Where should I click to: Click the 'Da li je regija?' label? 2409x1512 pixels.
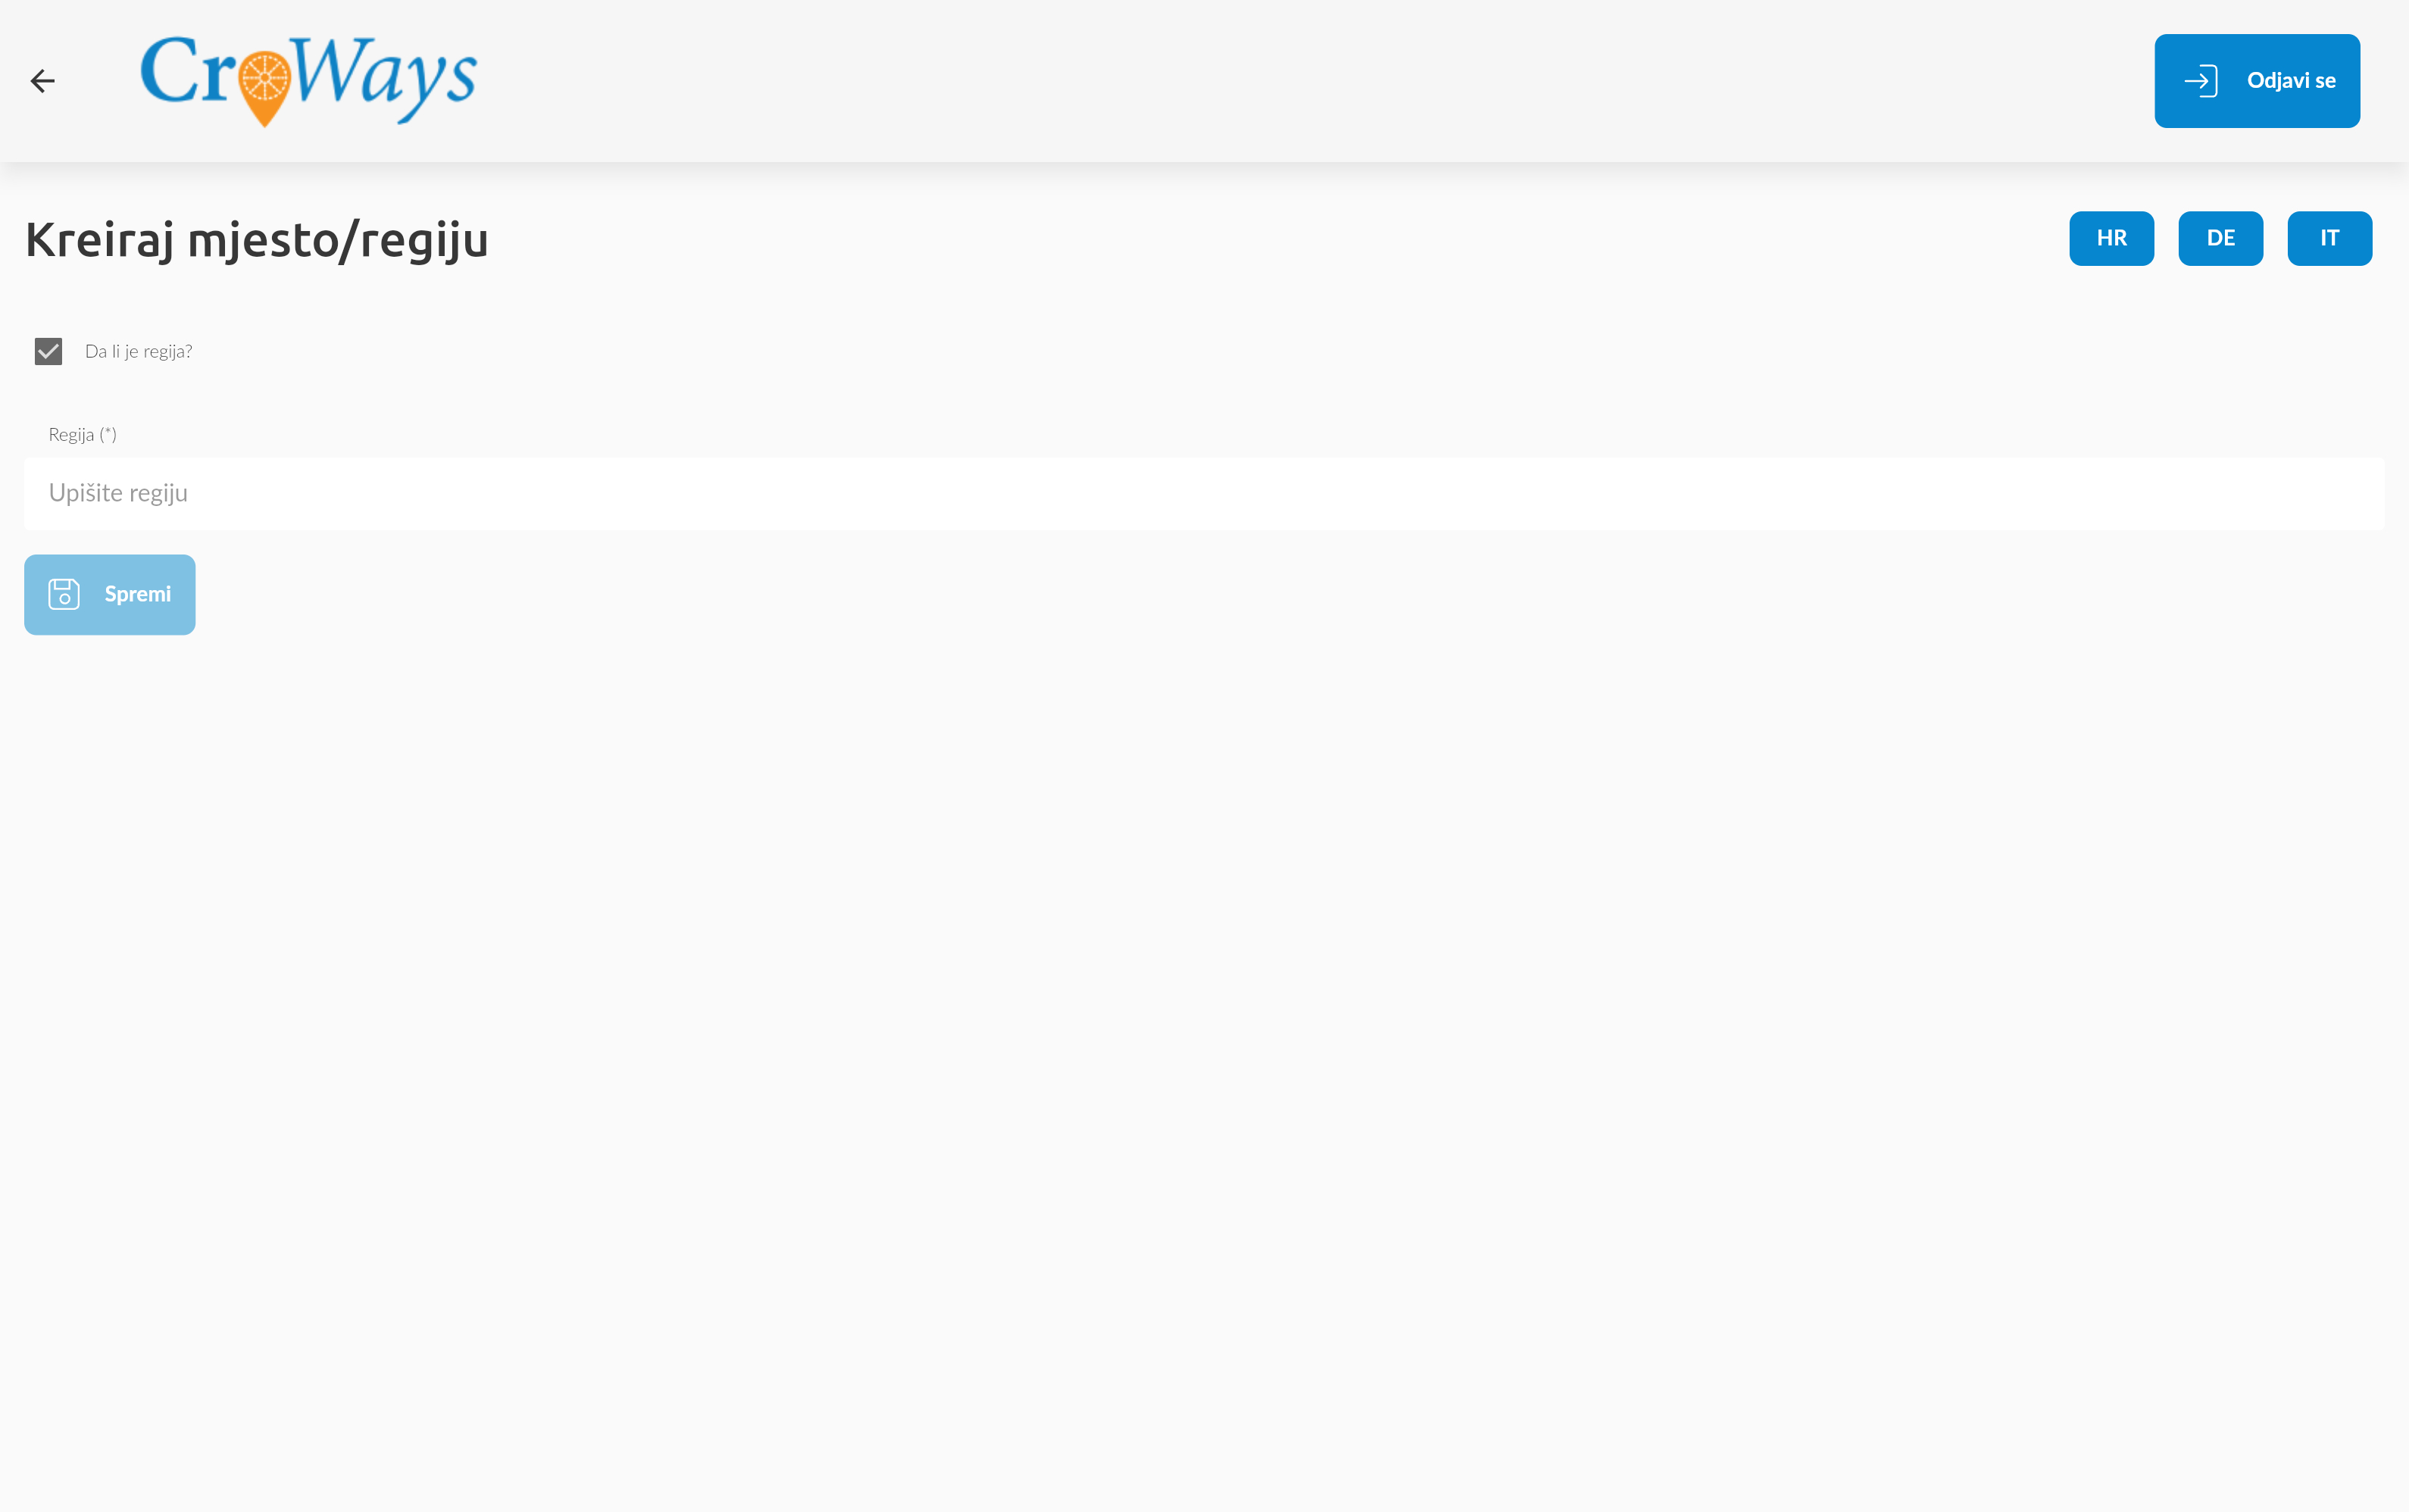coord(139,351)
